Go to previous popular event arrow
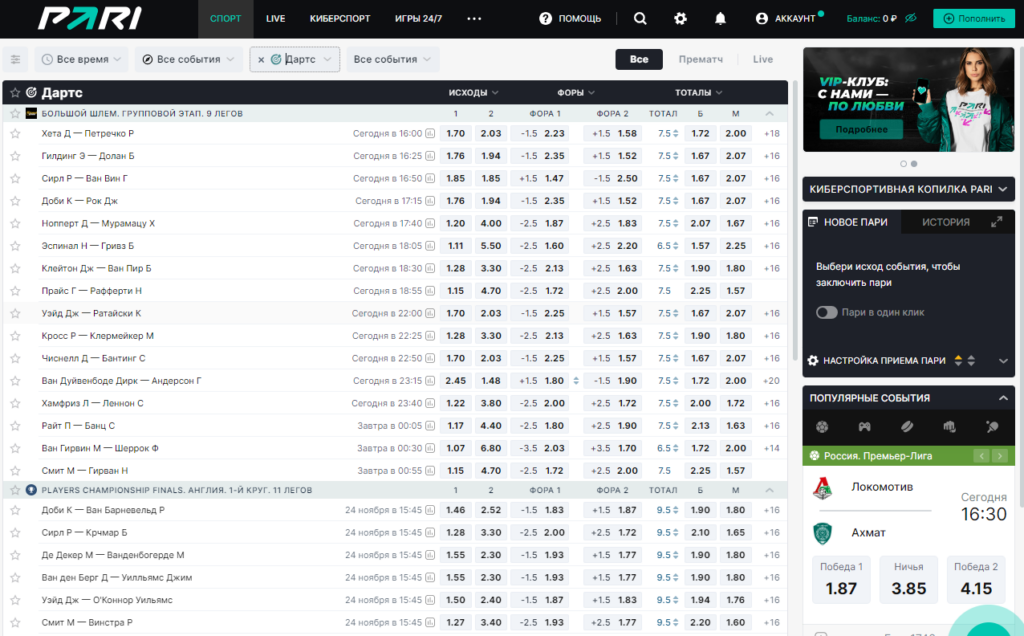The width and height of the screenshot is (1024, 636). click(982, 456)
